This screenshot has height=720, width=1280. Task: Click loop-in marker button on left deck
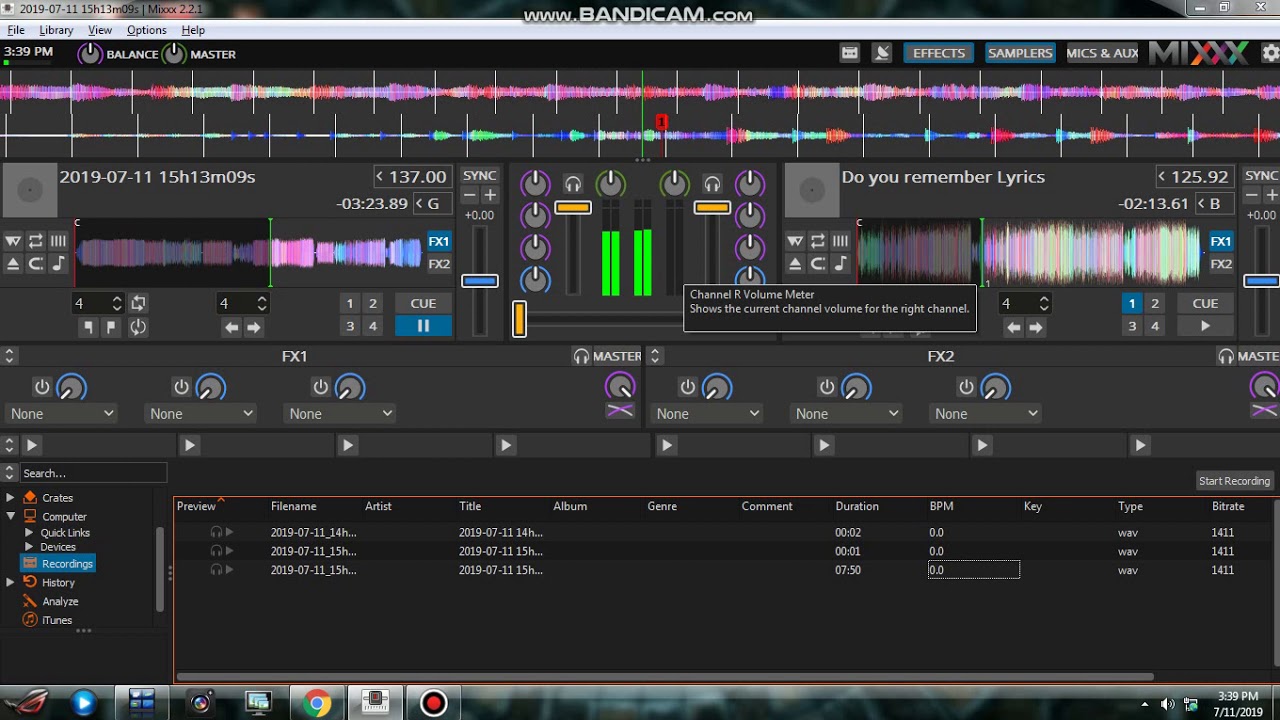point(88,327)
